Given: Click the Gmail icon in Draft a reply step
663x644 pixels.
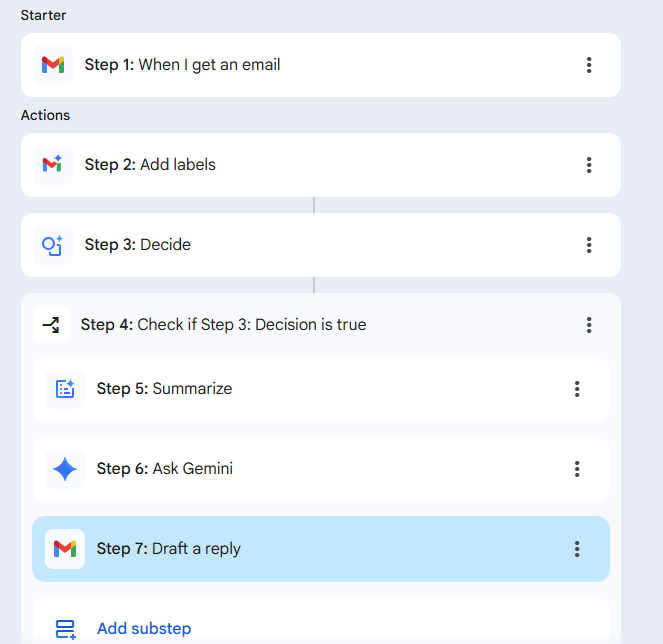Looking at the screenshot, I should tap(65, 549).
